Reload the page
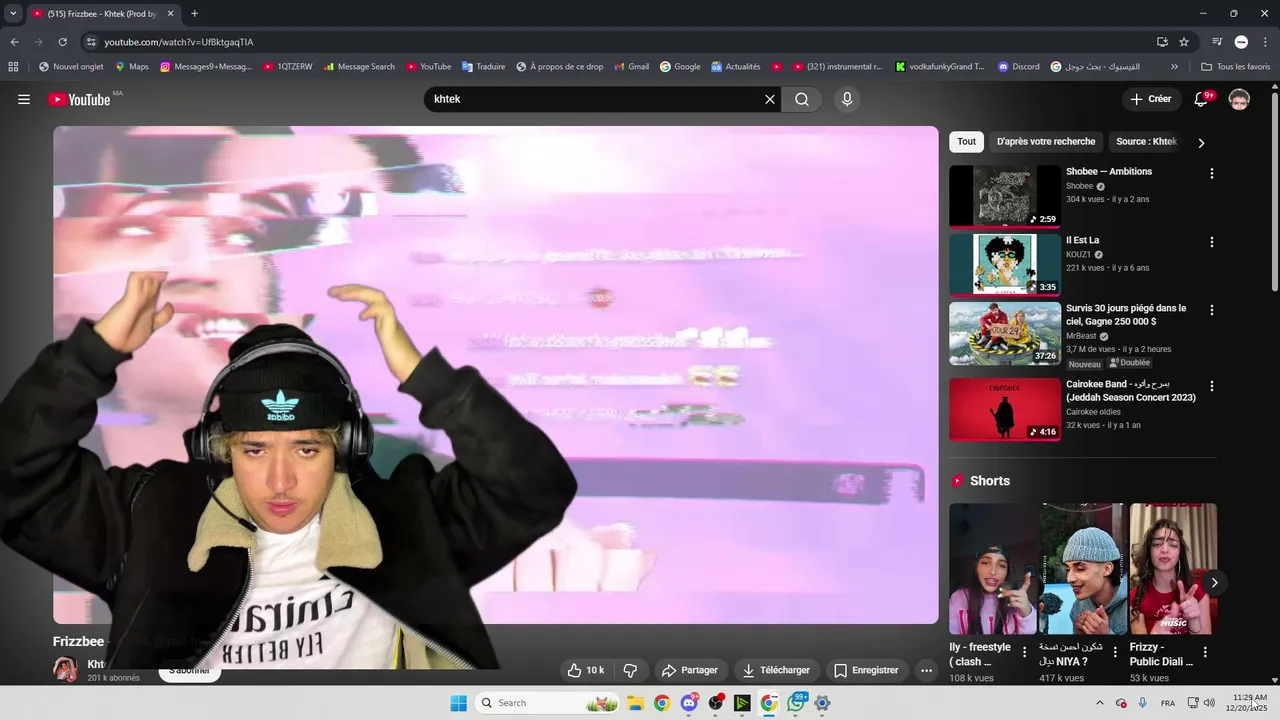Screen dimensions: 1280x720 coord(62,42)
